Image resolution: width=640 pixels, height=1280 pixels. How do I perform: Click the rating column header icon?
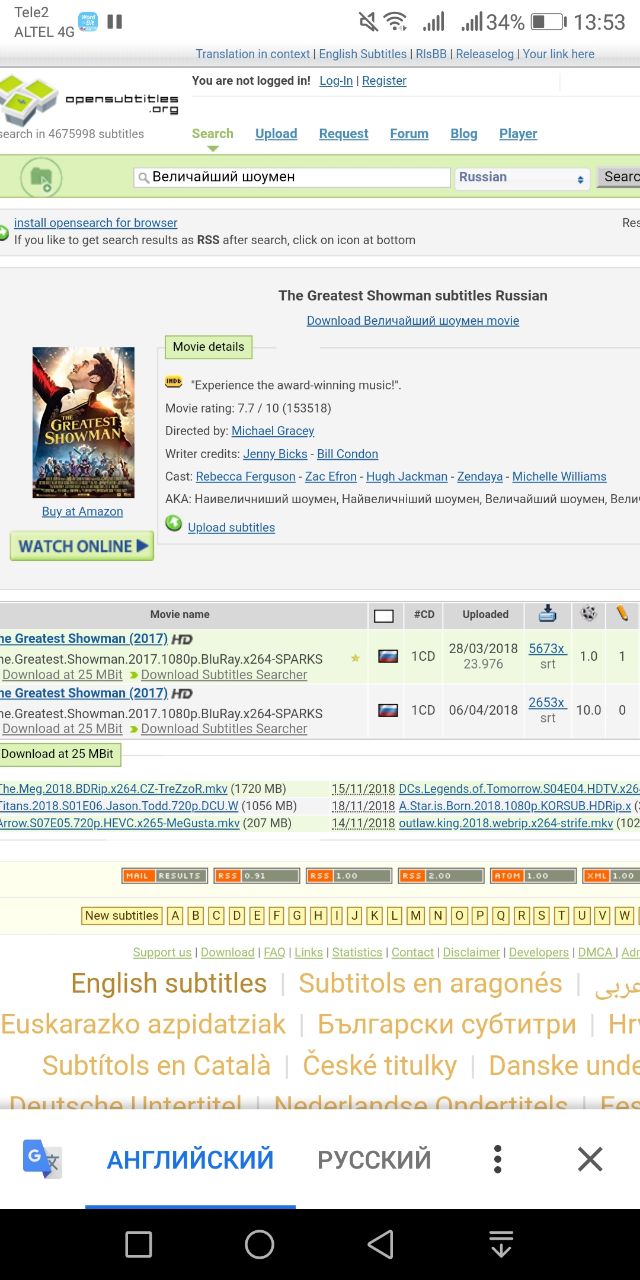[x=589, y=614]
